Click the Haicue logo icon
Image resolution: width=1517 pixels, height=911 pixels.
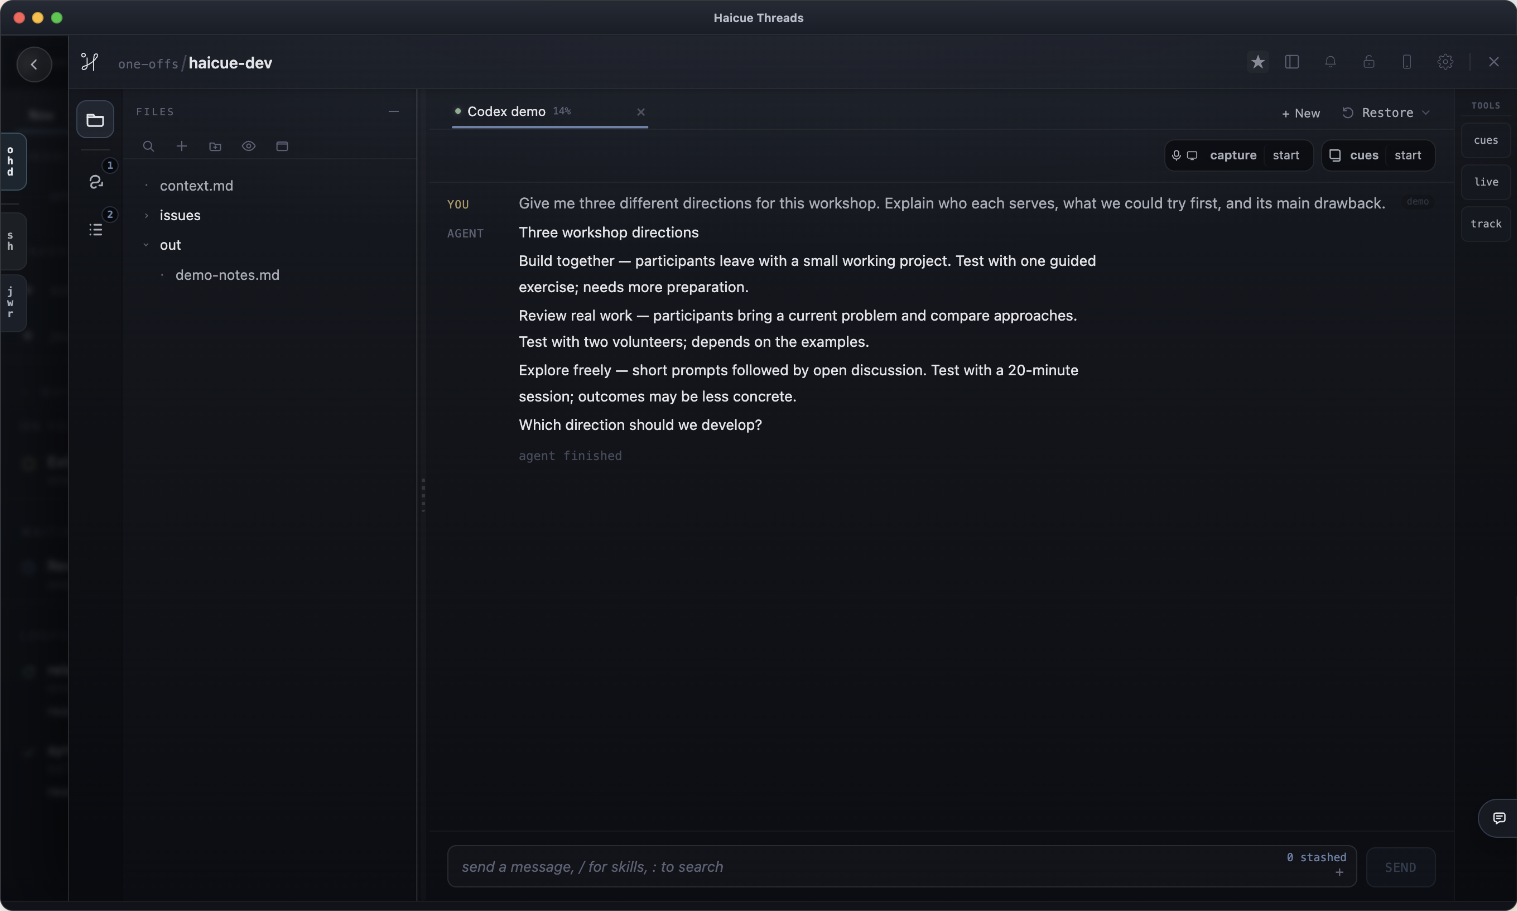click(90, 62)
